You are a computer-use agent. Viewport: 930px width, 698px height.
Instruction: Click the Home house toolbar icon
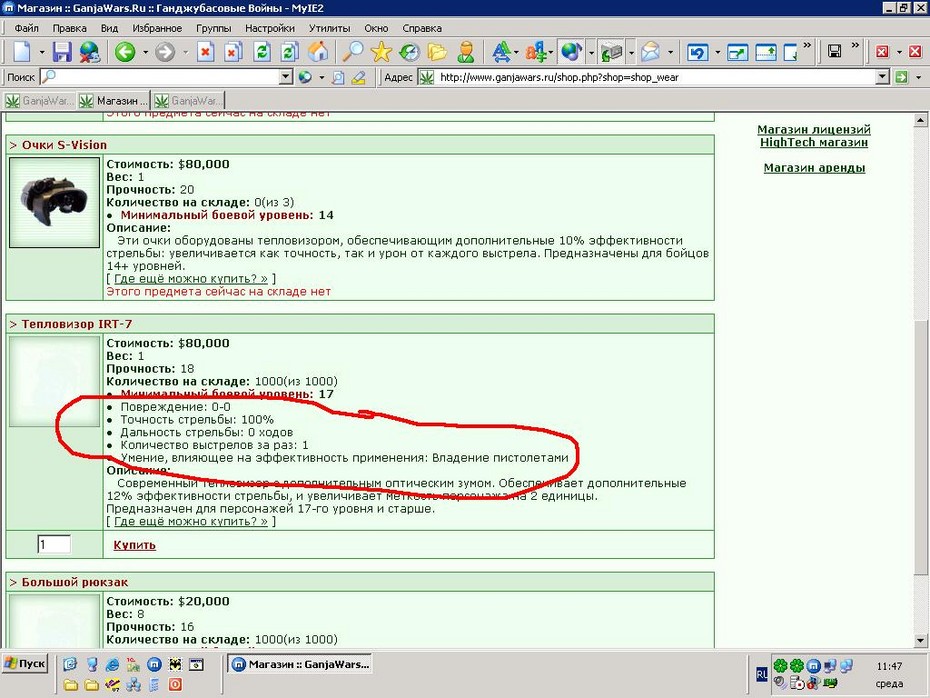319,52
